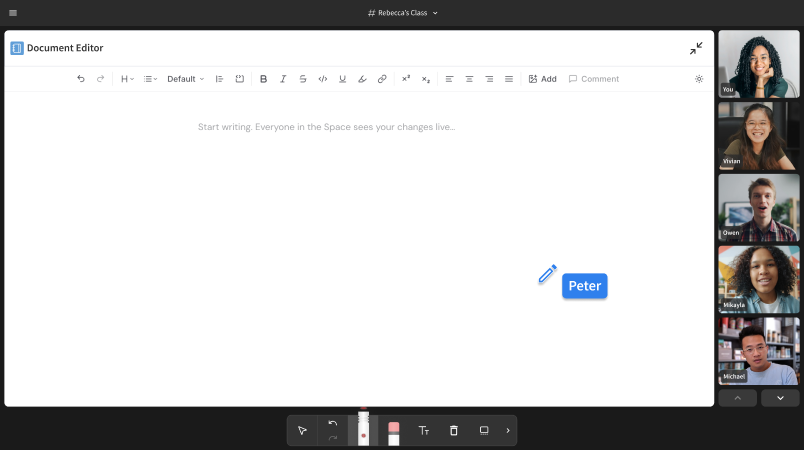Image resolution: width=804 pixels, height=450 pixels.
Task: Select the text highlighter tool
Action: (362, 79)
